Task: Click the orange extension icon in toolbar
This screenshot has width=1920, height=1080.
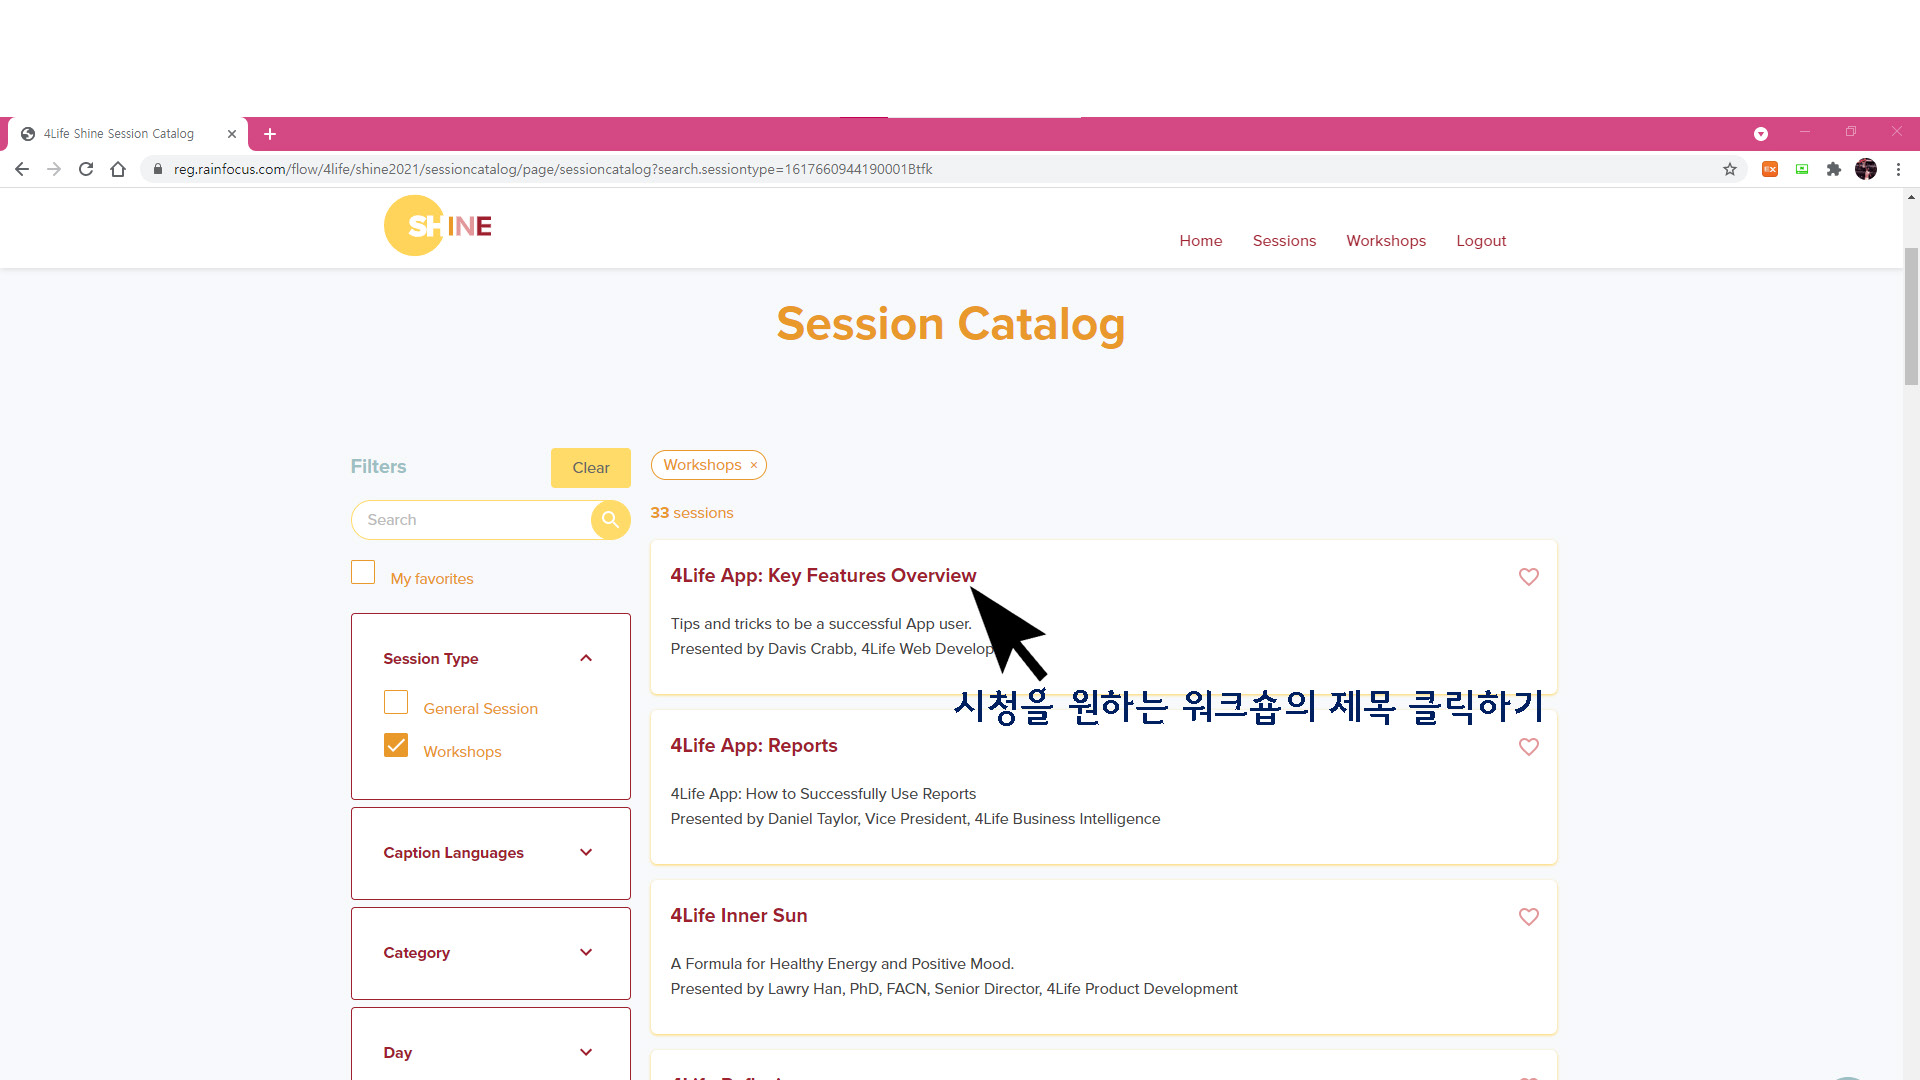Action: click(x=1770, y=169)
